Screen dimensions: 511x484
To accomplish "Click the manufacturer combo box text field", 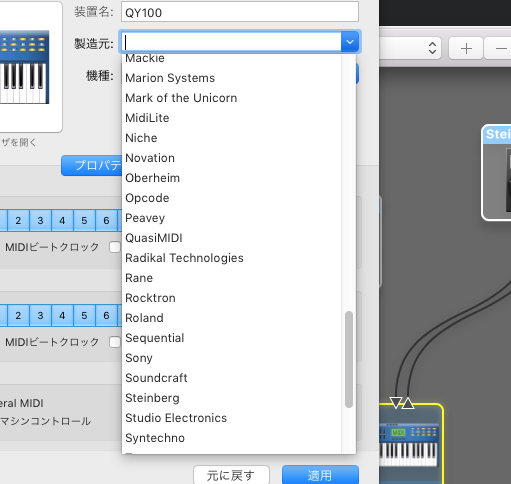I will tap(231, 42).
